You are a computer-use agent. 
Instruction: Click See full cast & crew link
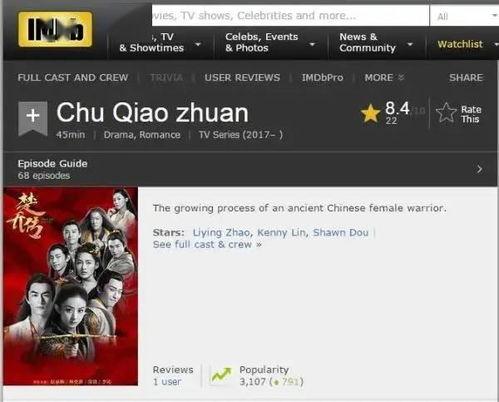[x=207, y=245]
